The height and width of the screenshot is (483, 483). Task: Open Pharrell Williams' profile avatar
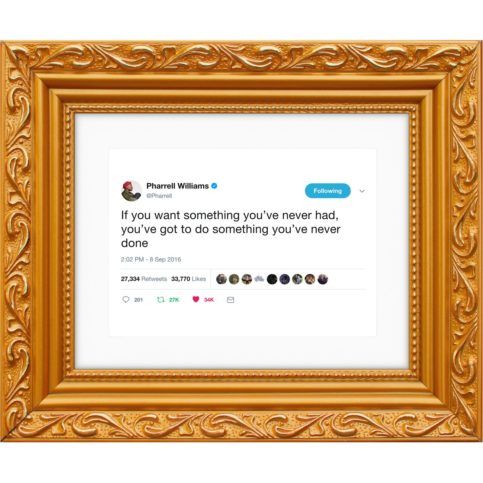(x=131, y=191)
